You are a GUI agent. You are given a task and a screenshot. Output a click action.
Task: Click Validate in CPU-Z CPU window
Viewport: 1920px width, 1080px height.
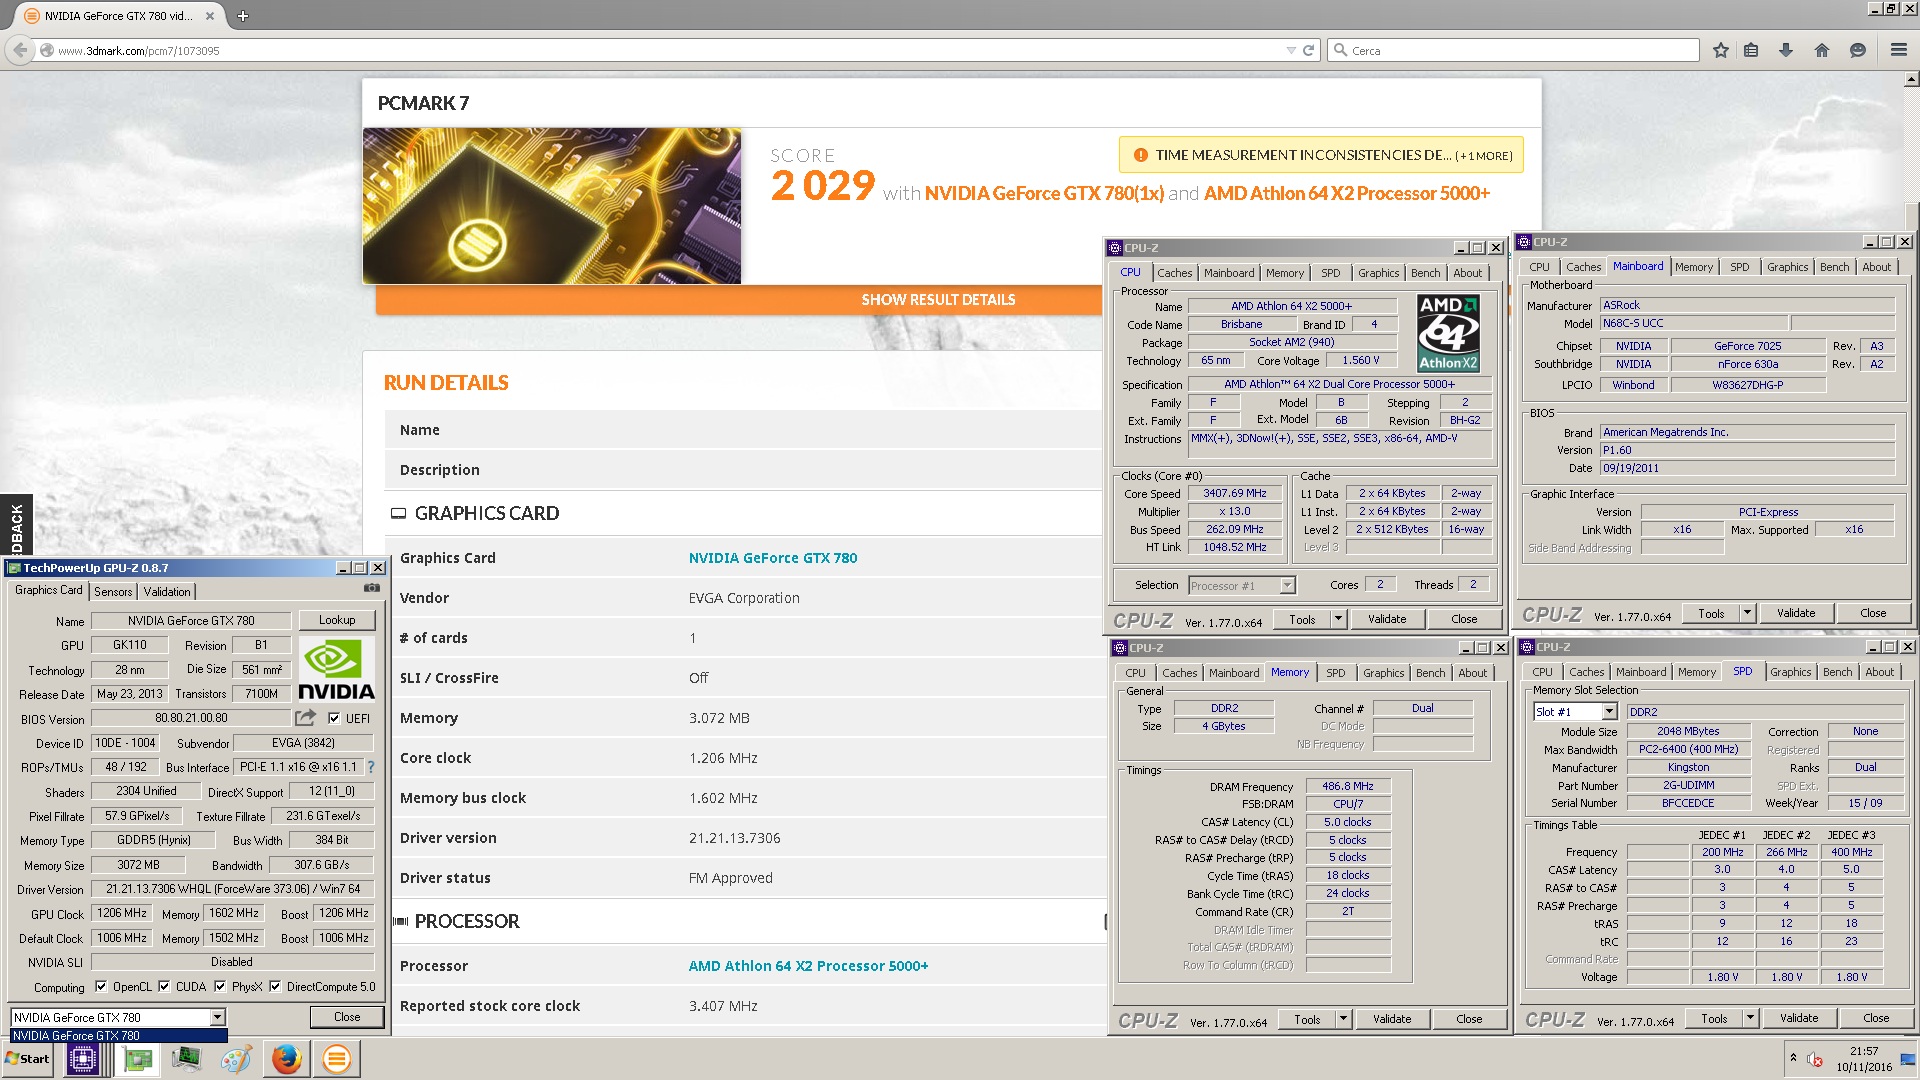click(1387, 619)
